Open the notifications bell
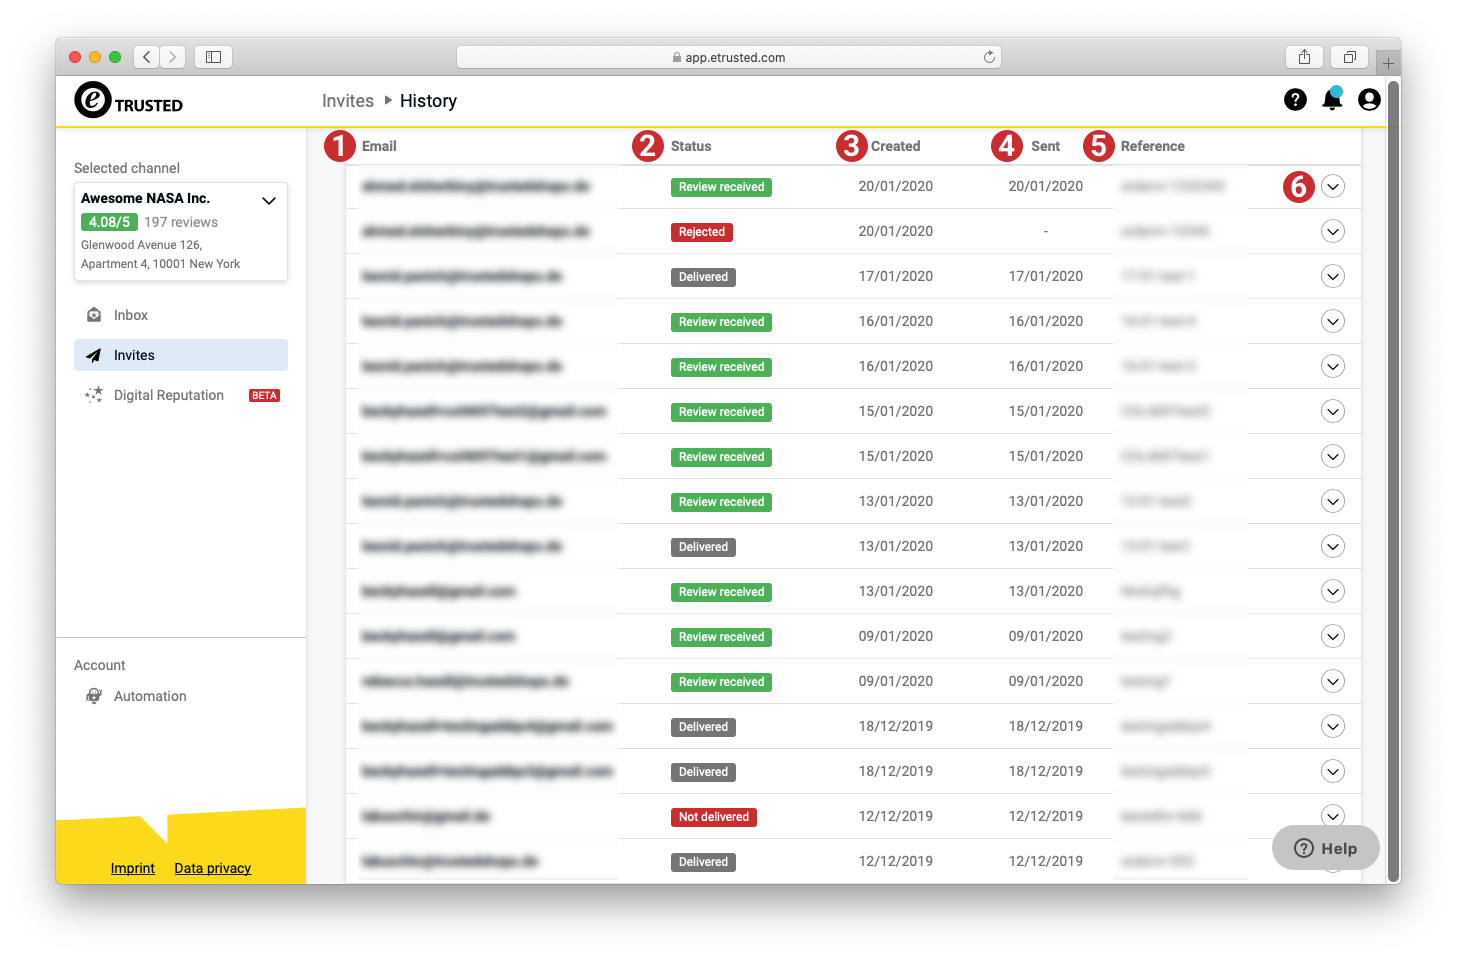Viewport: 1457px width, 958px height. coord(1332,99)
